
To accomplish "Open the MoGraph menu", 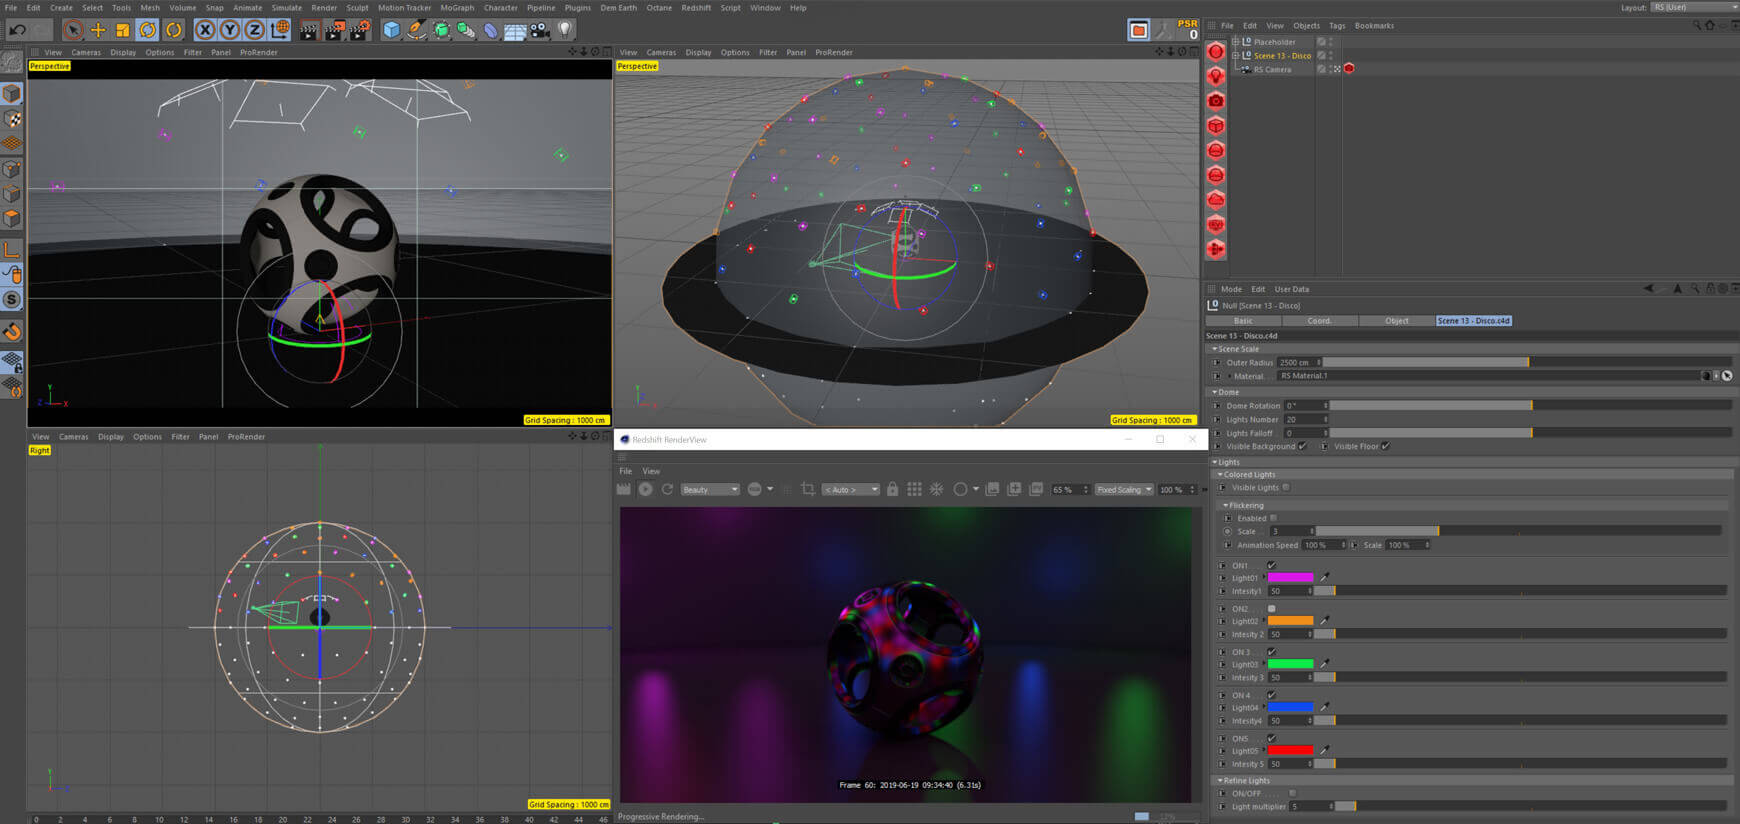I will tap(457, 7).
